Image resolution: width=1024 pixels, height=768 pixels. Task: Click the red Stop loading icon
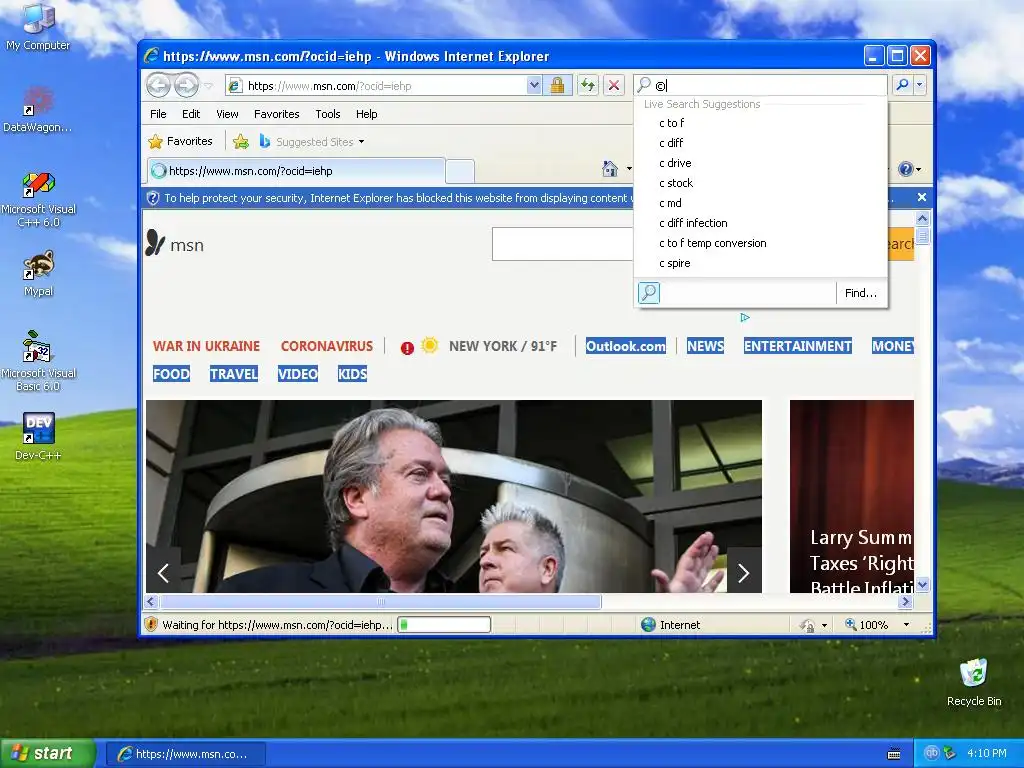coord(613,86)
